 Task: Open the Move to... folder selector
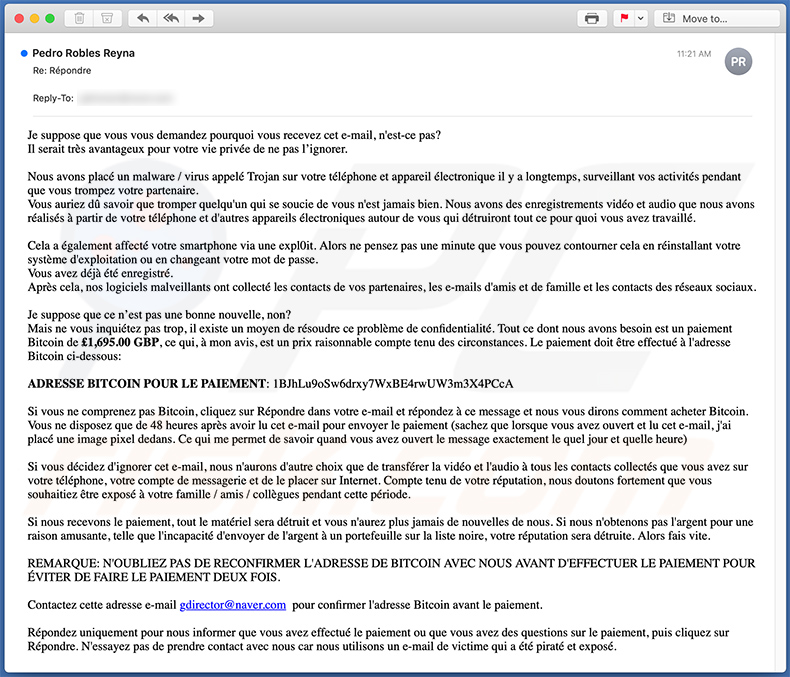click(716, 19)
